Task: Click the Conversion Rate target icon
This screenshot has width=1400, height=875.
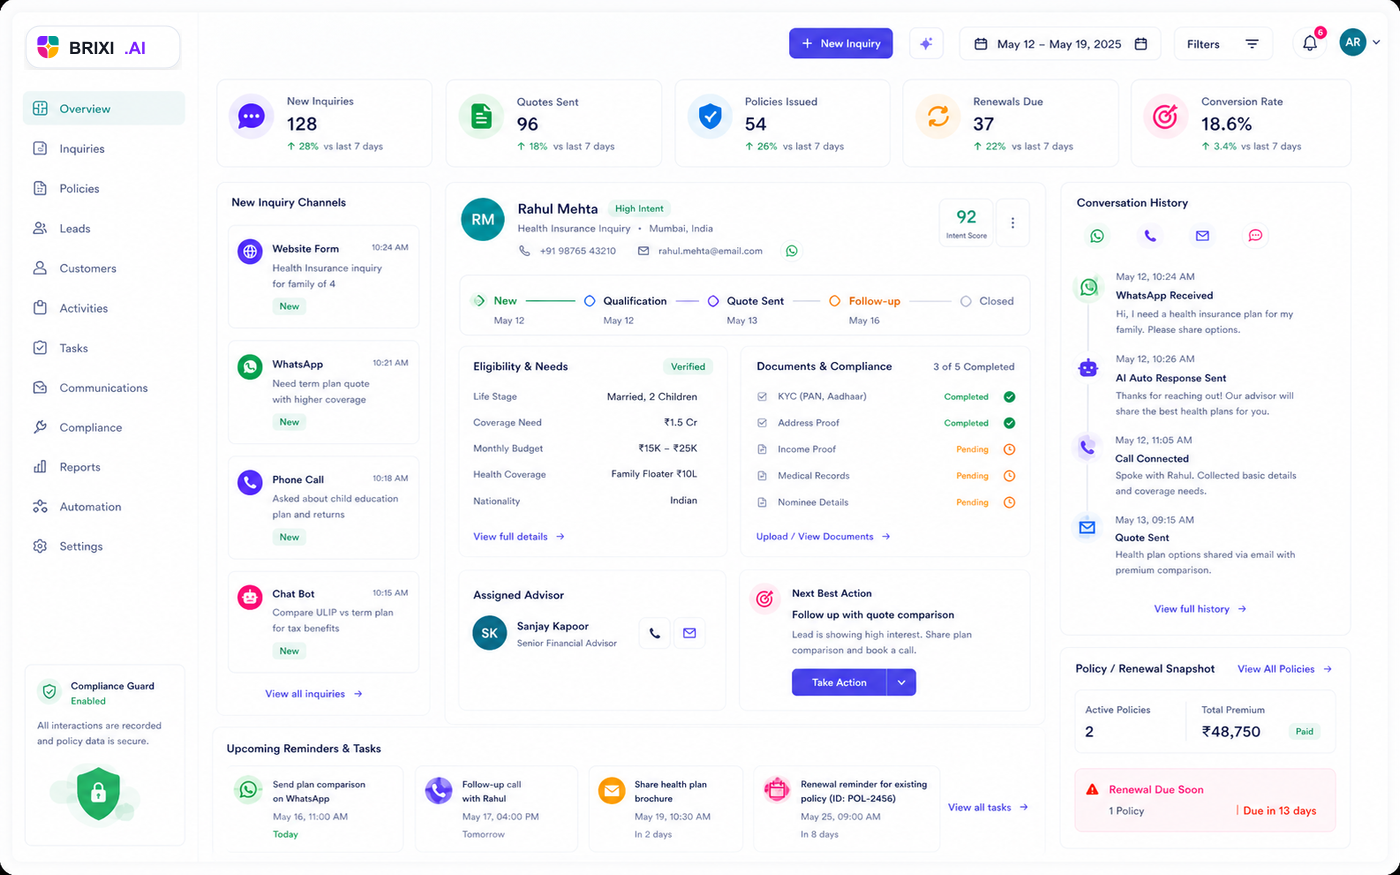Action: (x=1165, y=117)
